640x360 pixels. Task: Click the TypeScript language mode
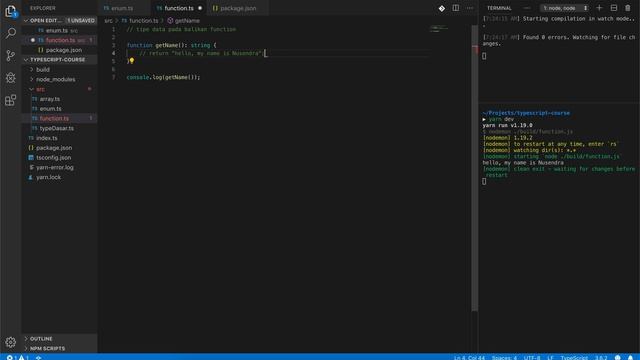pos(574,358)
